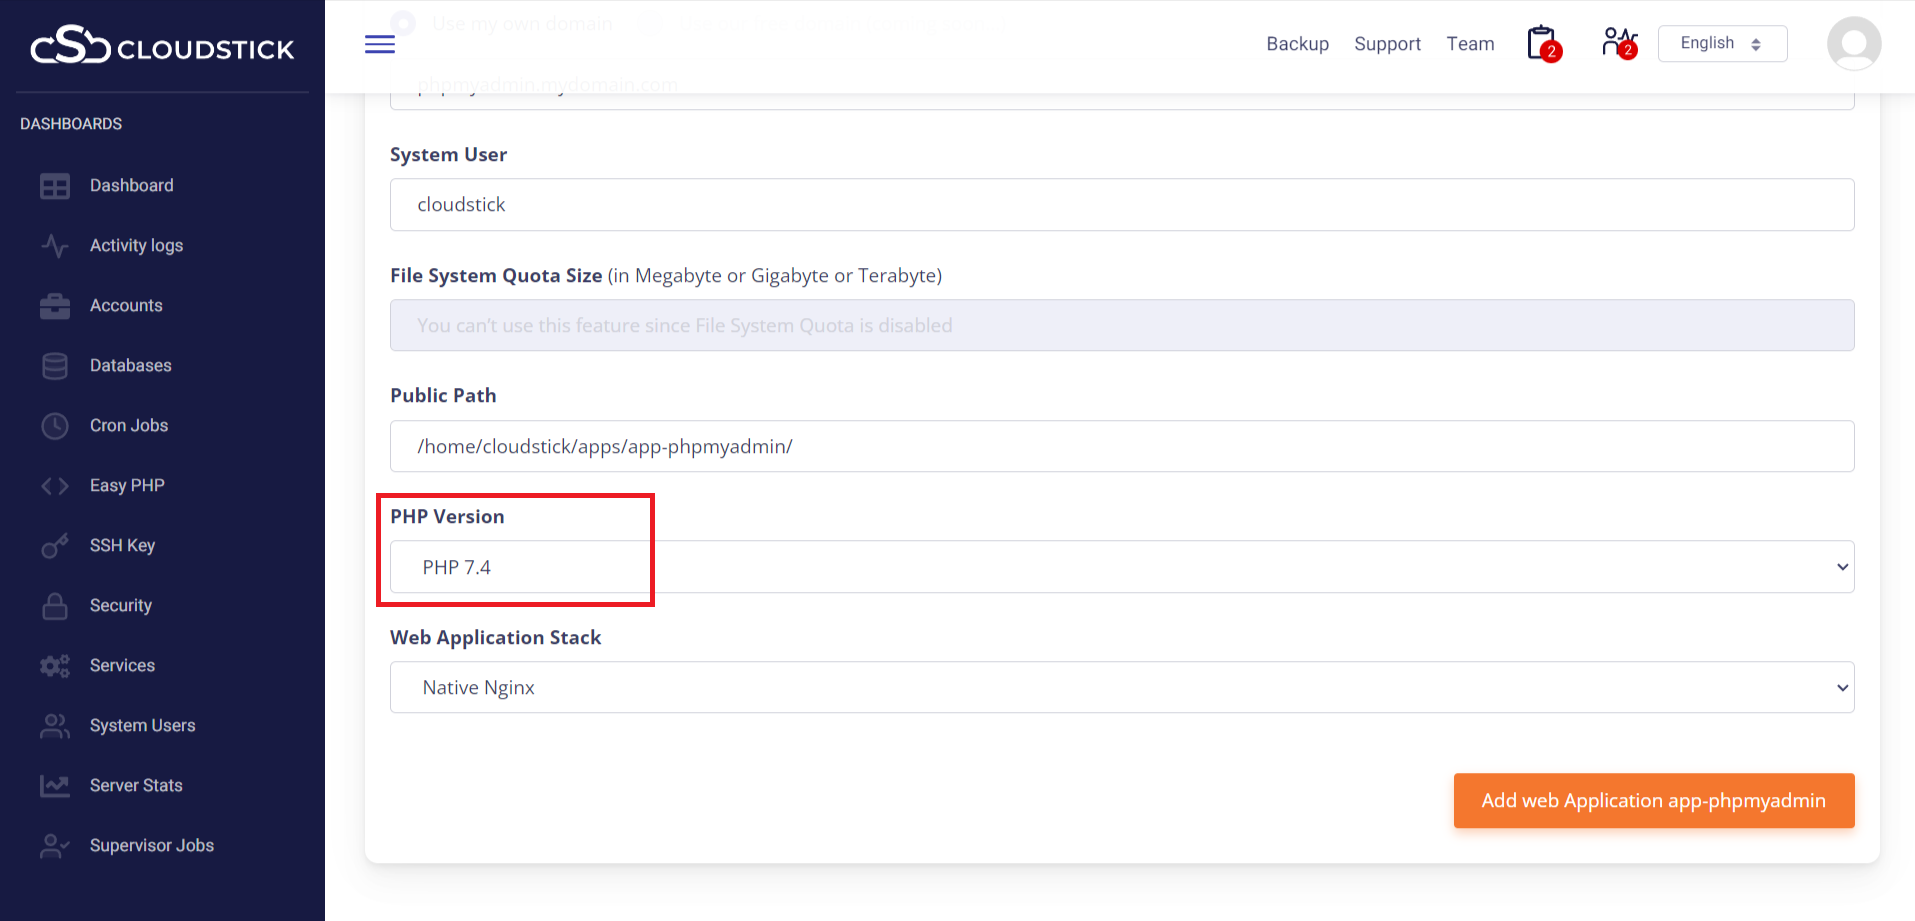
Task: Click the CloudStick logo
Action: point(162,46)
